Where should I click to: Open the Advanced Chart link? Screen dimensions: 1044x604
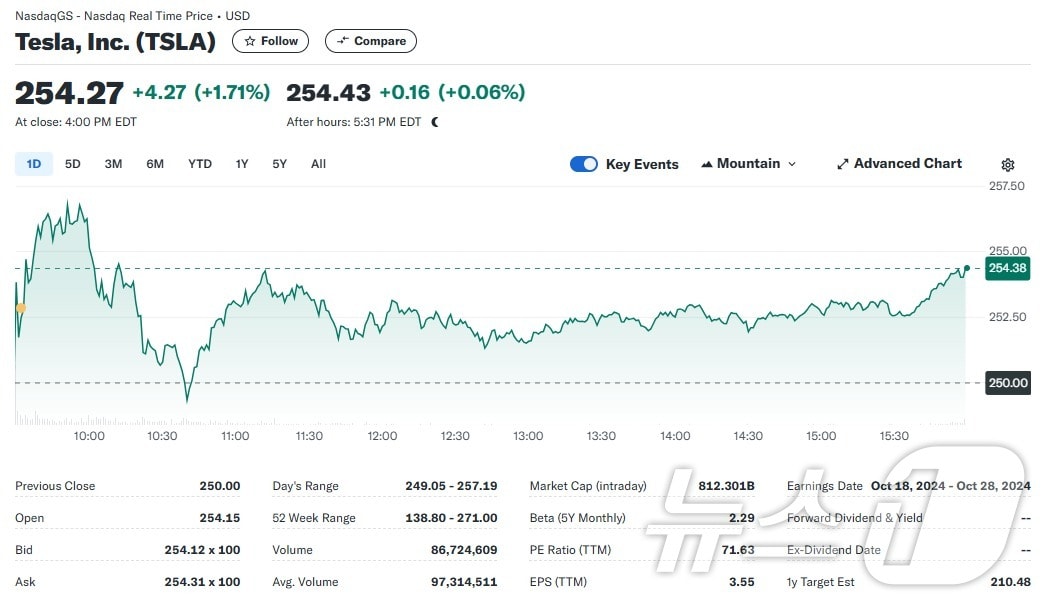pos(907,164)
